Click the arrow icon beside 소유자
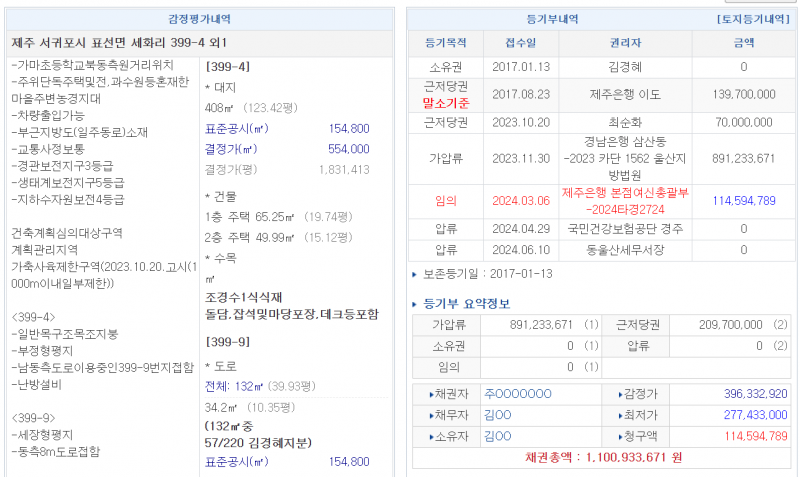Viewport: 800px width, 477px height. [431, 436]
